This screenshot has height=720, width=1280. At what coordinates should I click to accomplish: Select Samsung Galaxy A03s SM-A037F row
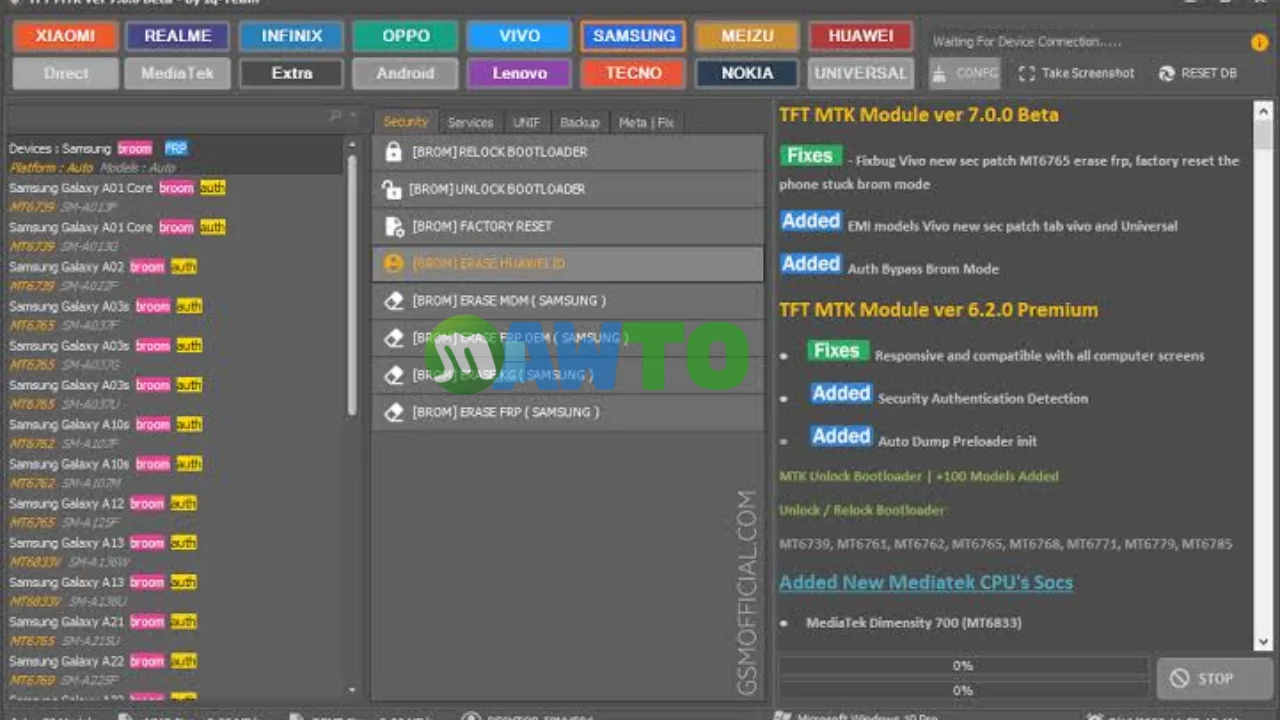tap(176, 316)
